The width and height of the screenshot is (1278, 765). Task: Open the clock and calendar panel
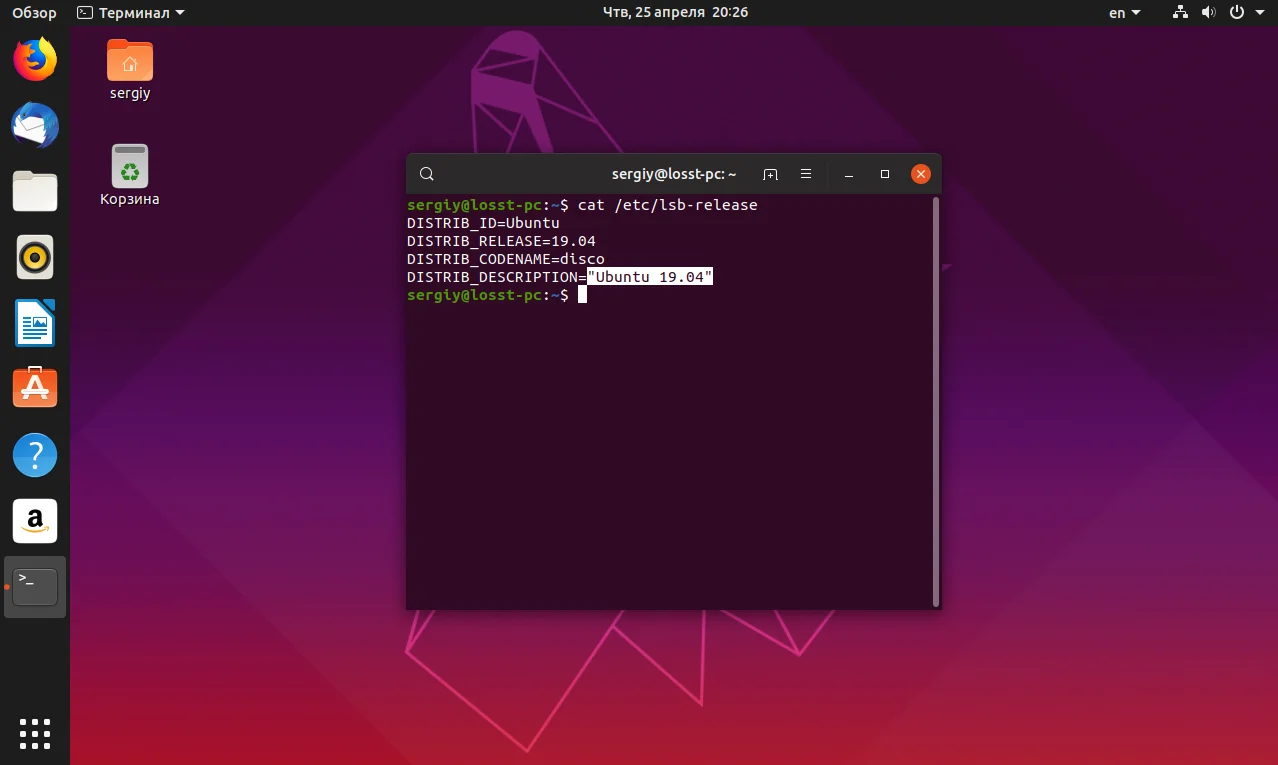click(675, 13)
